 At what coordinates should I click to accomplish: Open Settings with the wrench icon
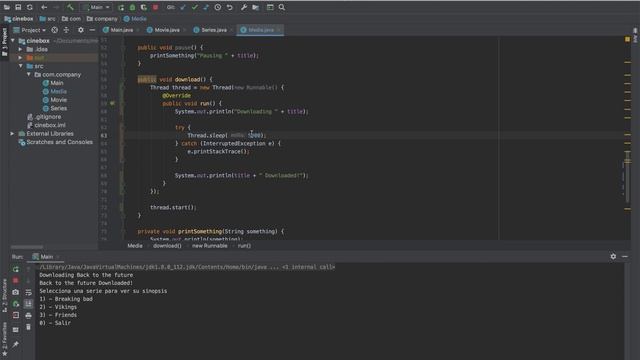point(244,7)
